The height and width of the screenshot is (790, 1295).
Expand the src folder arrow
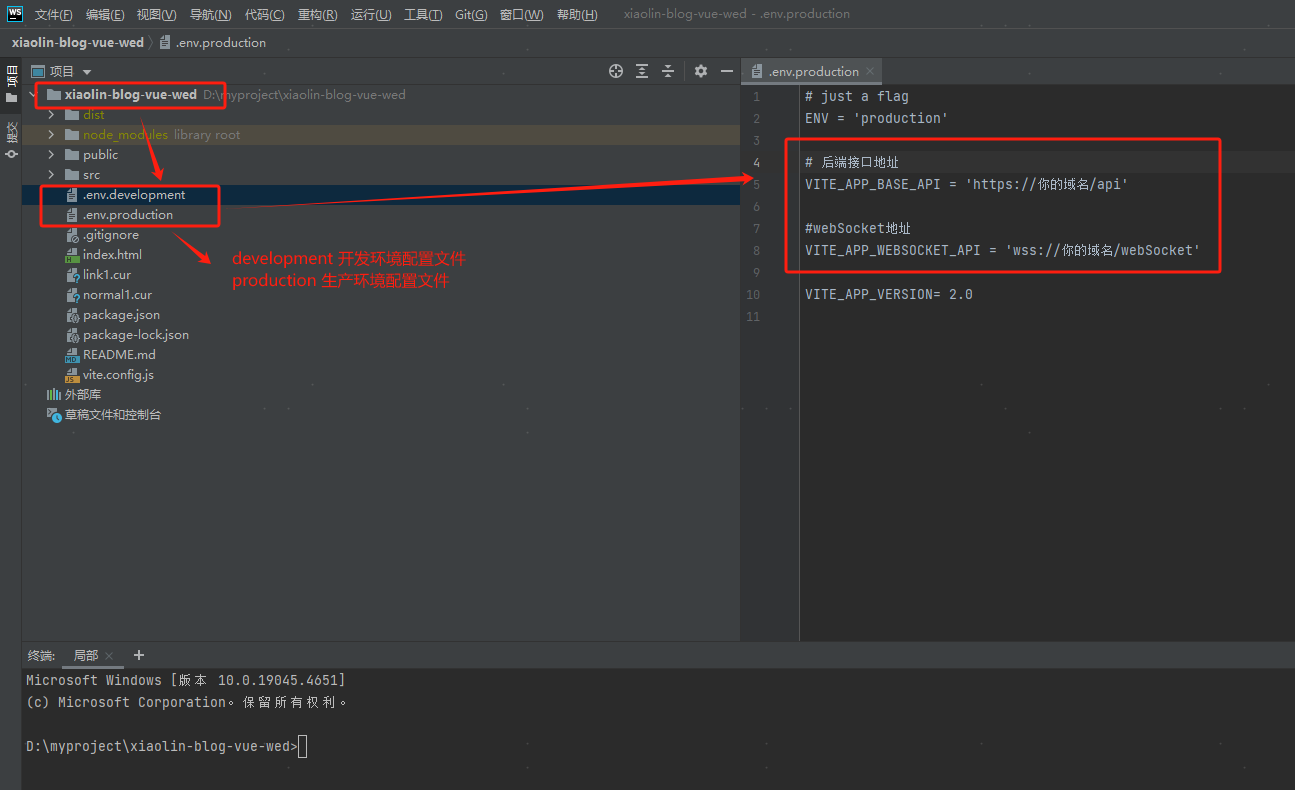[52, 175]
